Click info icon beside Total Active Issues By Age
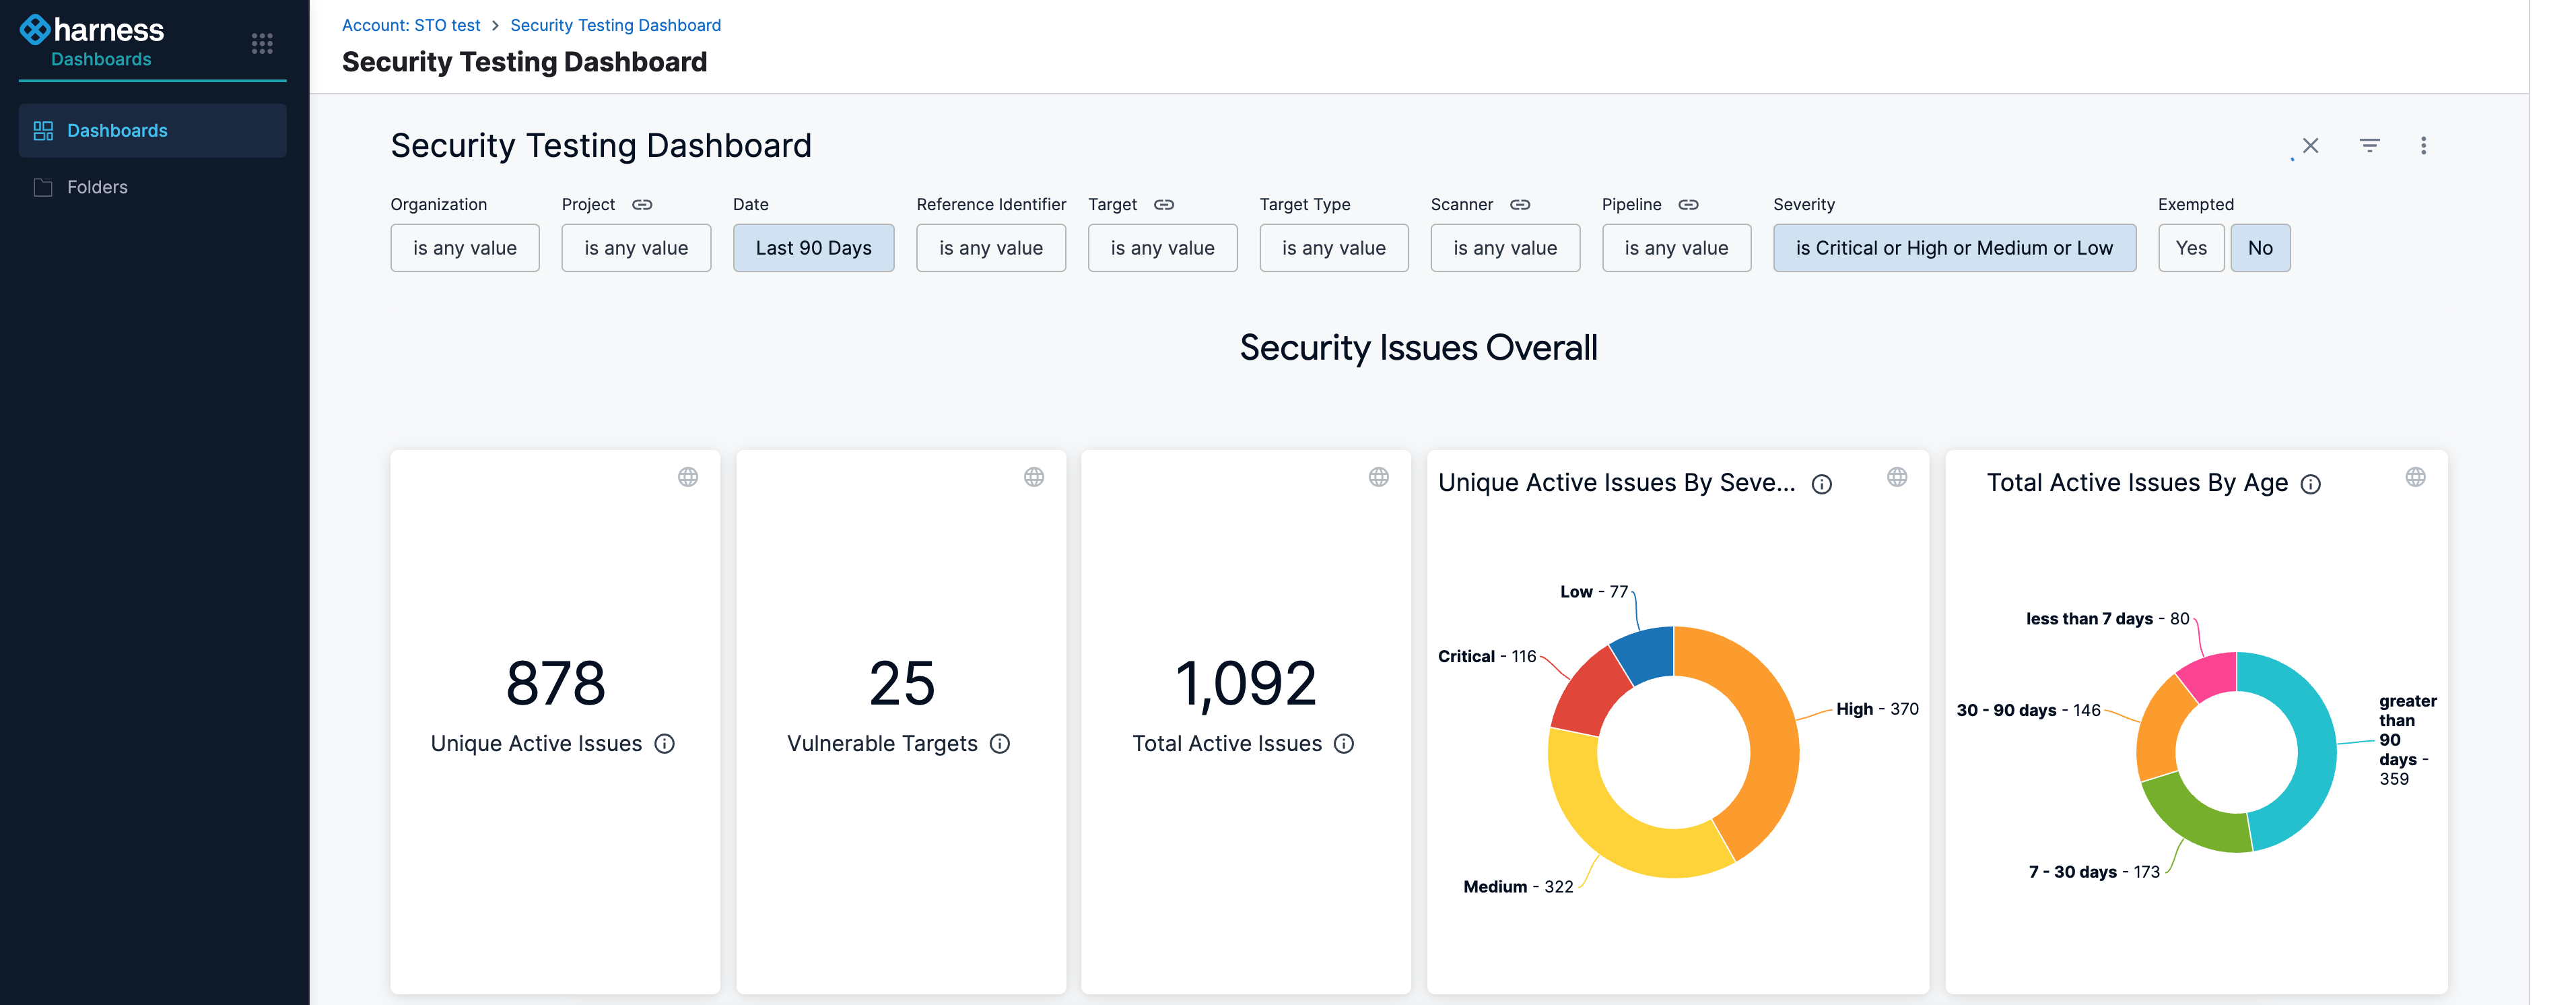2576x1005 pixels. [x=2310, y=485]
